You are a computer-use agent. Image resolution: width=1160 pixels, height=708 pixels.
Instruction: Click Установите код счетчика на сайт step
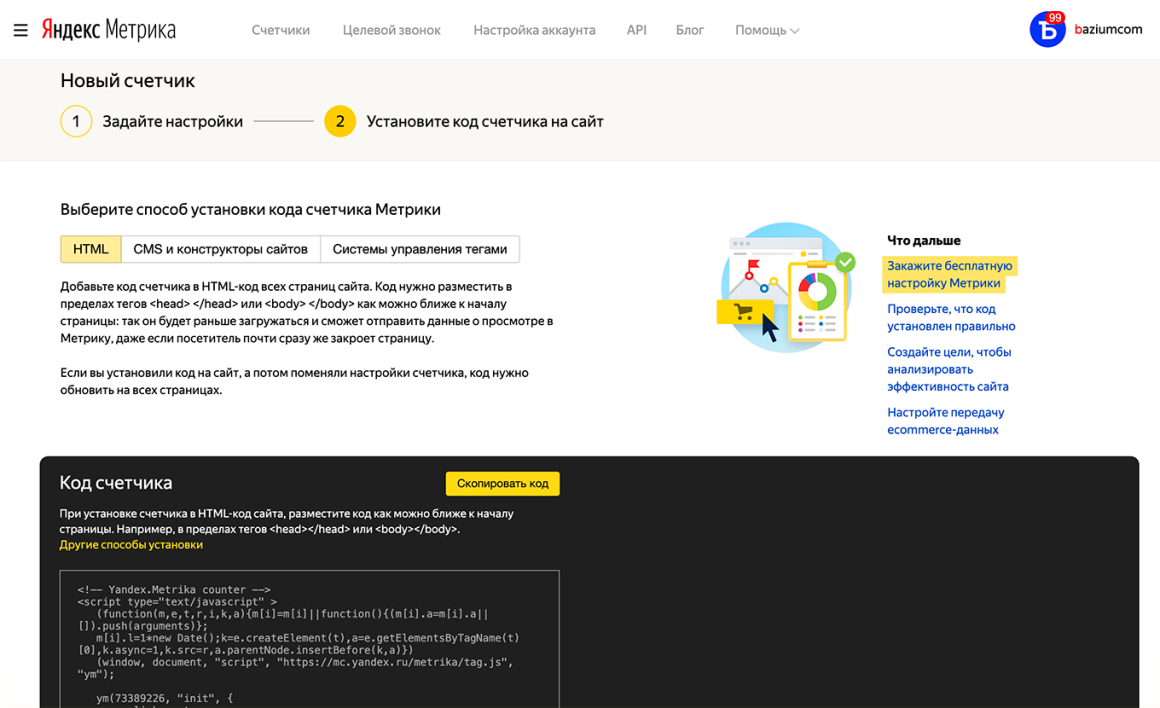coord(485,121)
